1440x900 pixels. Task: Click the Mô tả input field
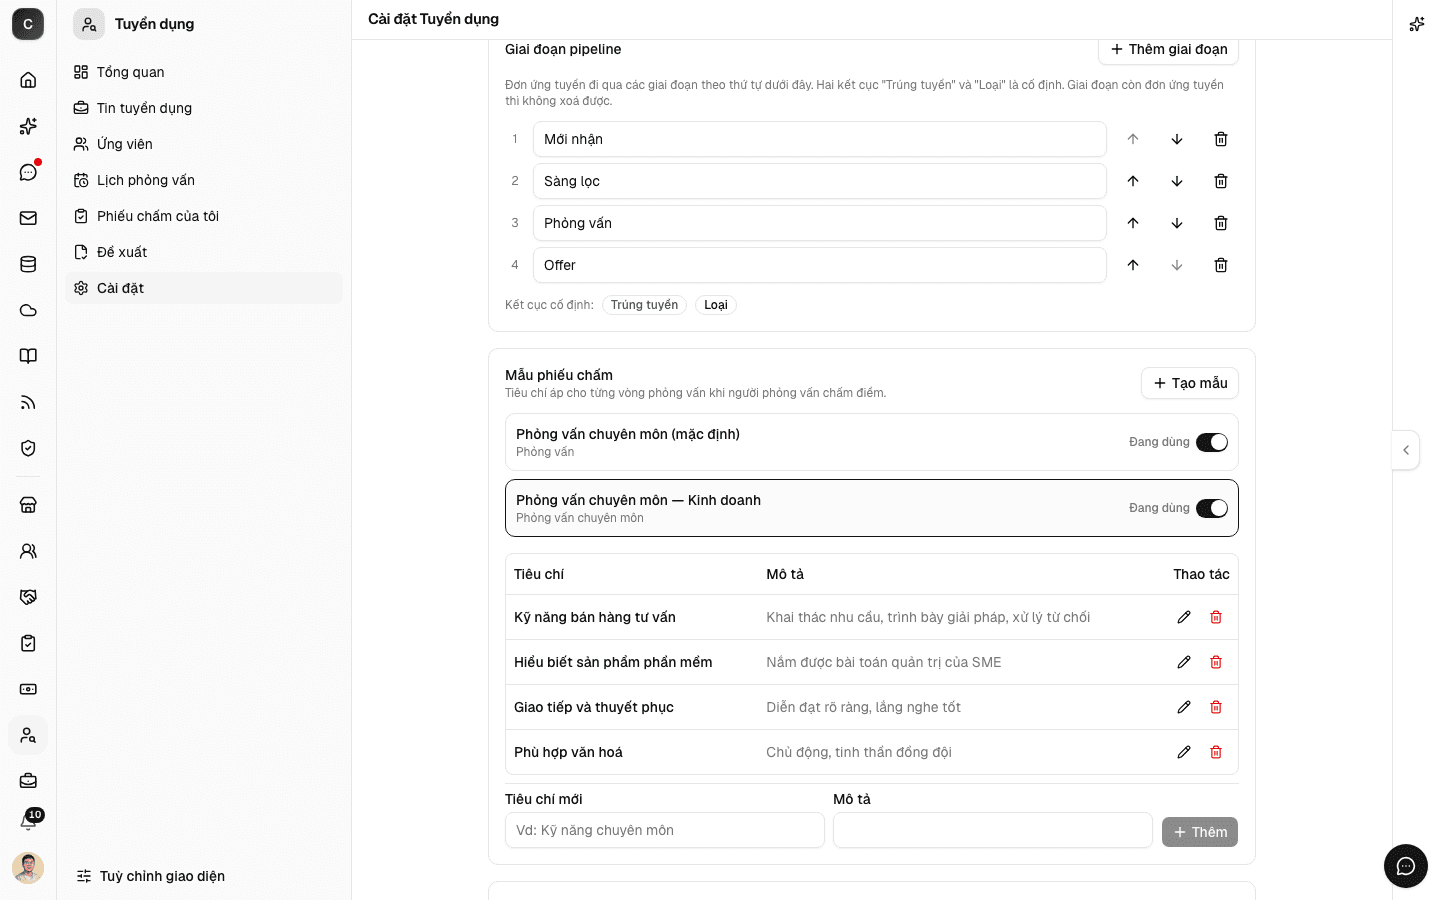click(x=993, y=830)
